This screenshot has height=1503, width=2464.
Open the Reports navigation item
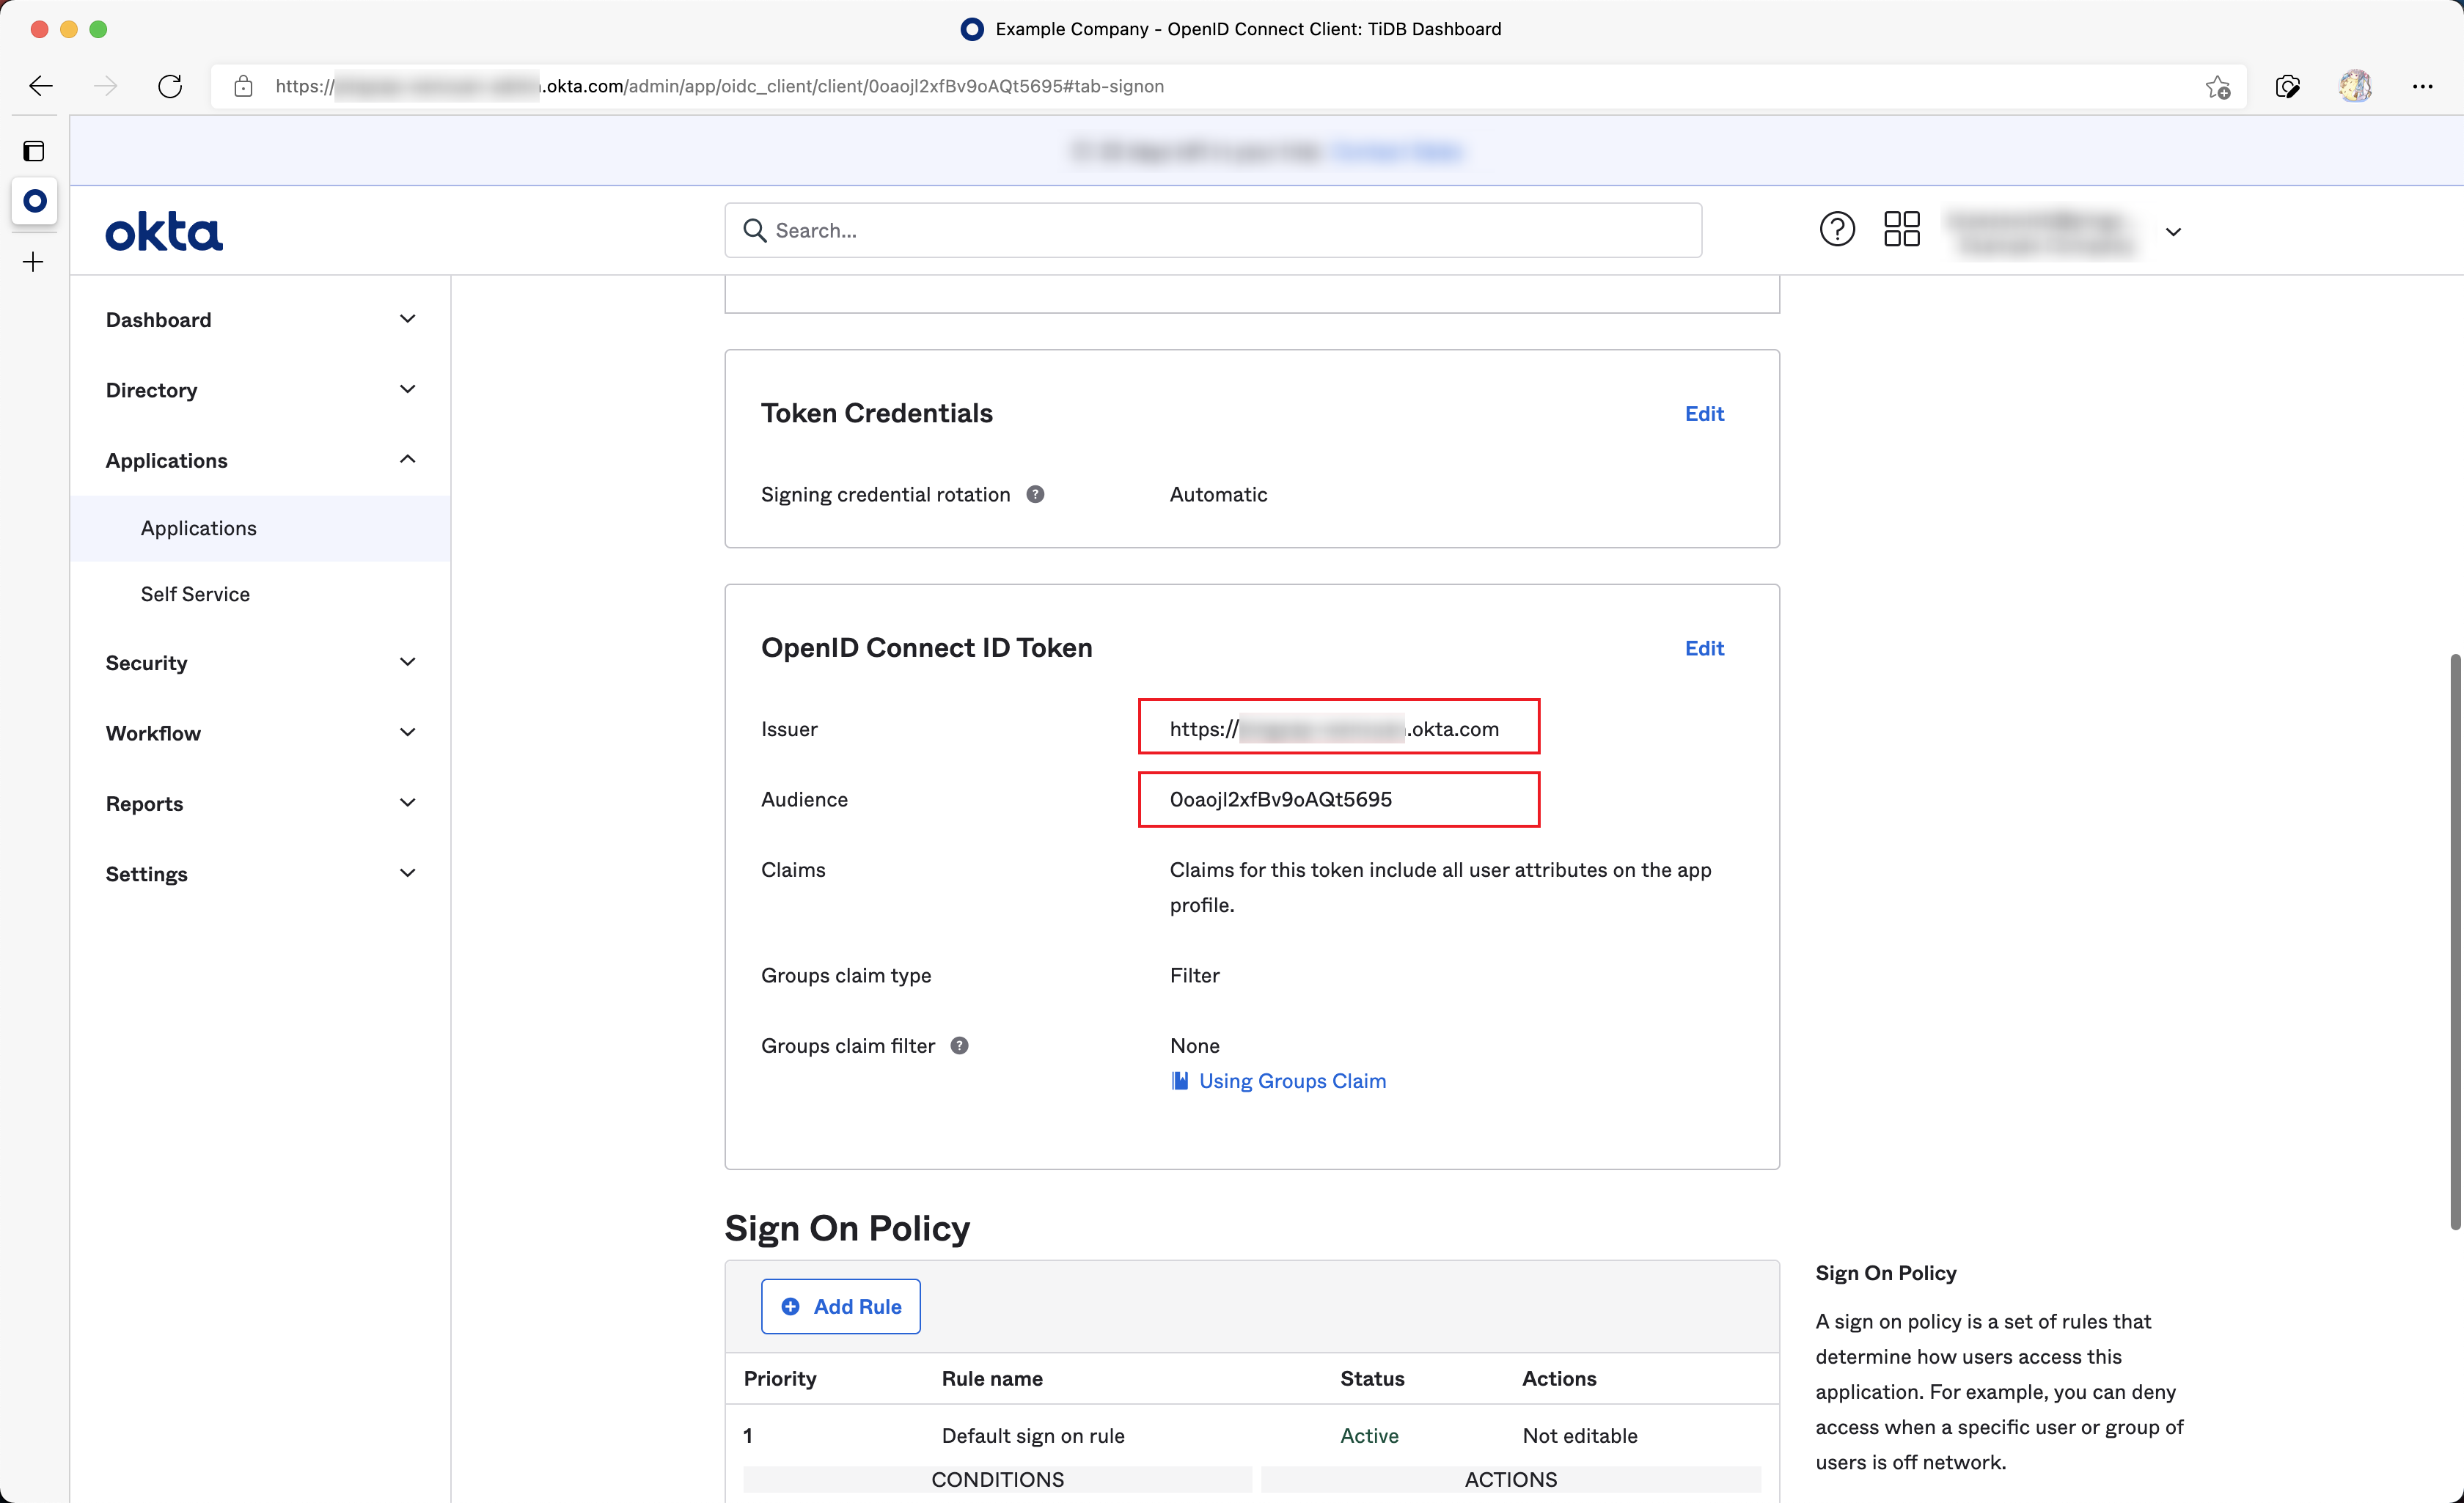coord(260,804)
